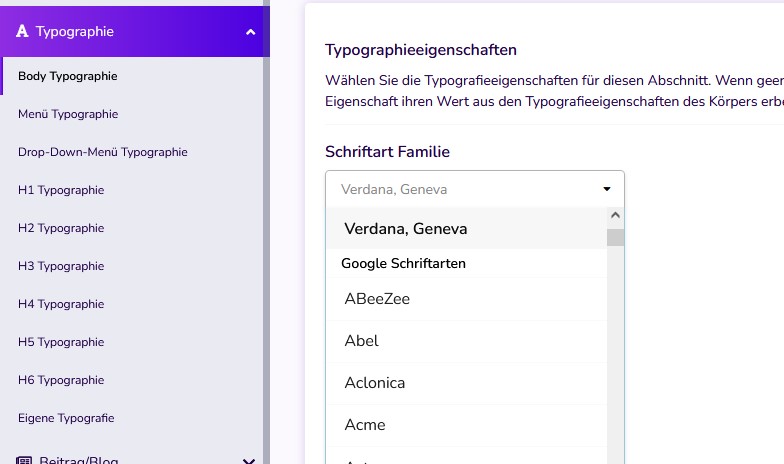The height and width of the screenshot is (464, 784).
Task: Collapse the Typographie section chevron
Action: pyautogui.click(x=250, y=32)
